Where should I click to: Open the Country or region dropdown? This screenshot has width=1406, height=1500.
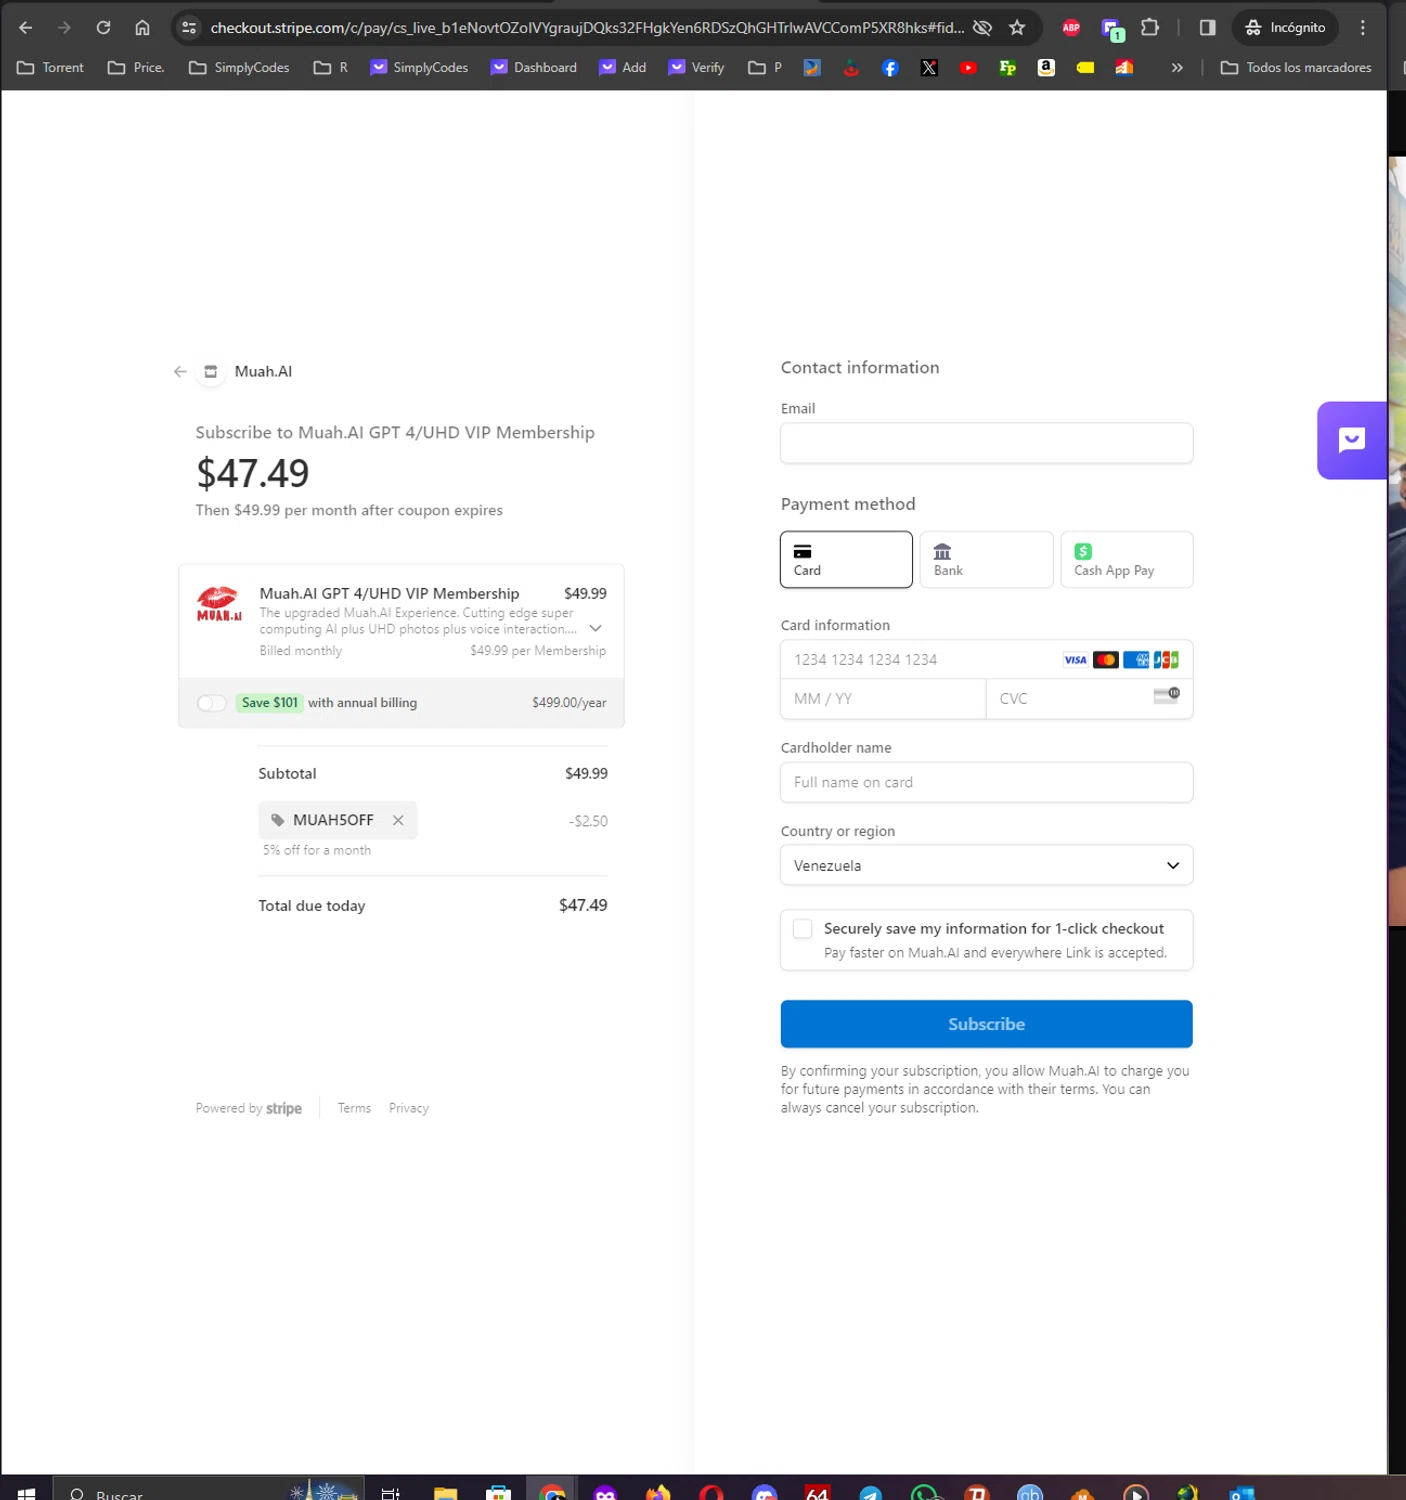(x=986, y=866)
